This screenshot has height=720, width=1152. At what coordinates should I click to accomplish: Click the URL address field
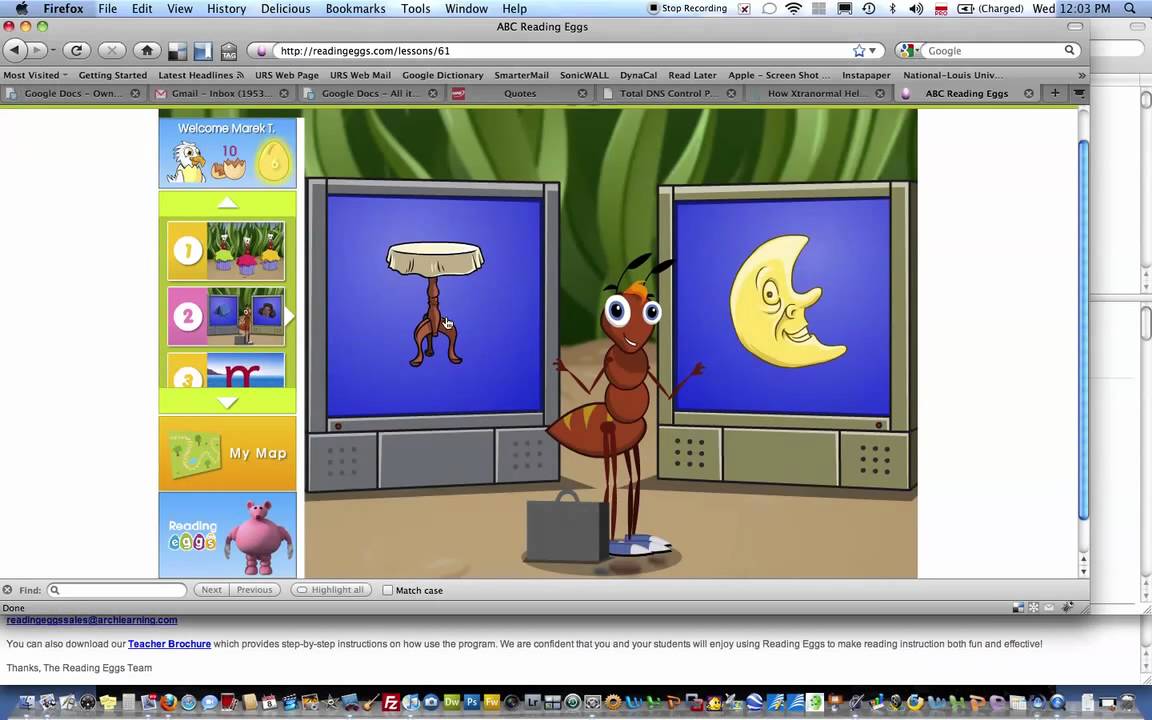[564, 51]
